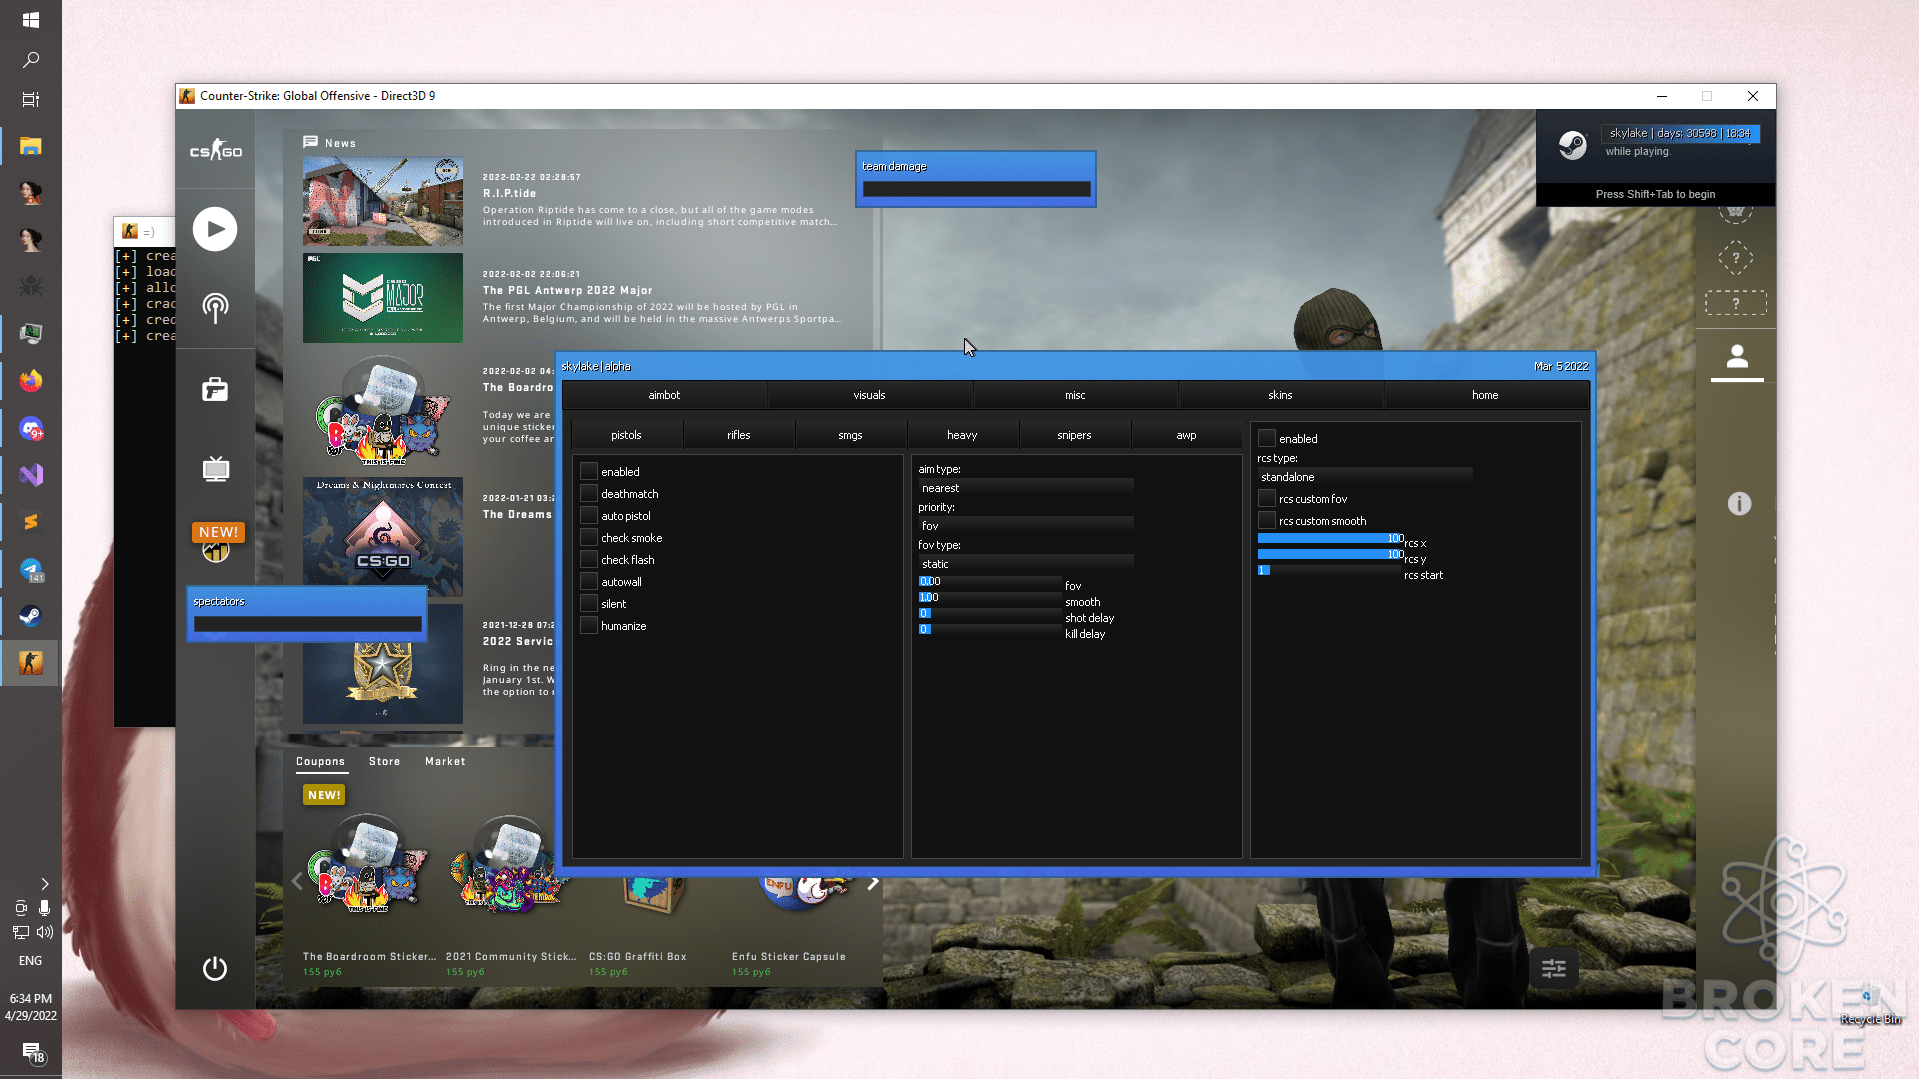
Task: Click the Power quit icon
Action: point(215,968)
